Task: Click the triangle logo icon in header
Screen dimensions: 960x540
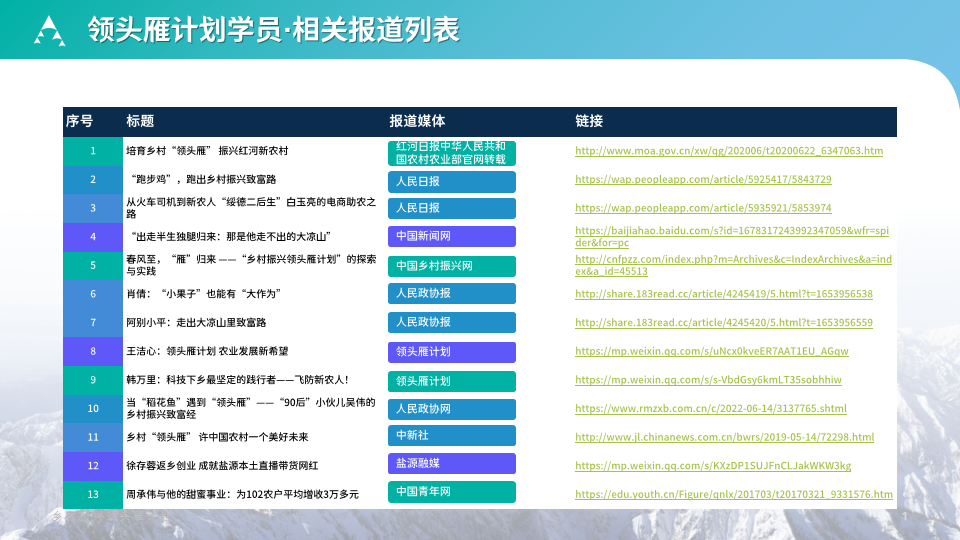Action: pyautogui.click(x=50, y=31)
